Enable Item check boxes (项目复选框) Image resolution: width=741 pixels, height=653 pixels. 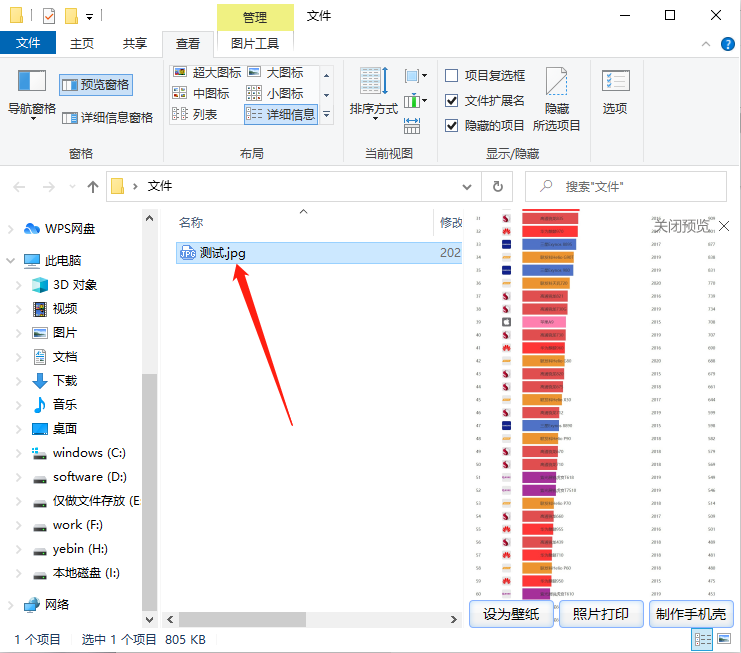pos(485,76)
